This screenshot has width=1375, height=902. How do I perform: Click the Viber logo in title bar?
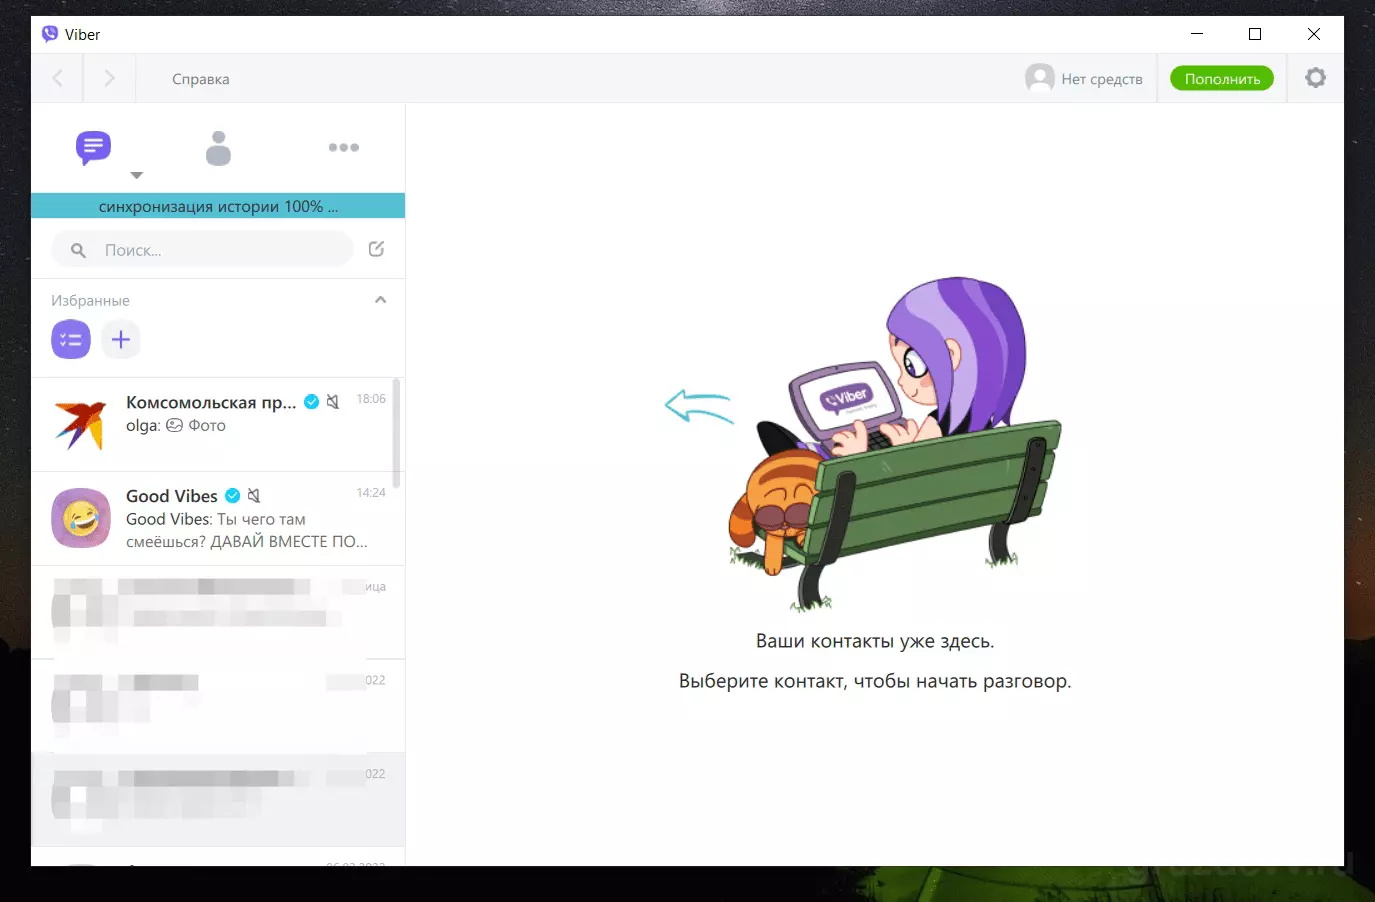tap(50, 34)
